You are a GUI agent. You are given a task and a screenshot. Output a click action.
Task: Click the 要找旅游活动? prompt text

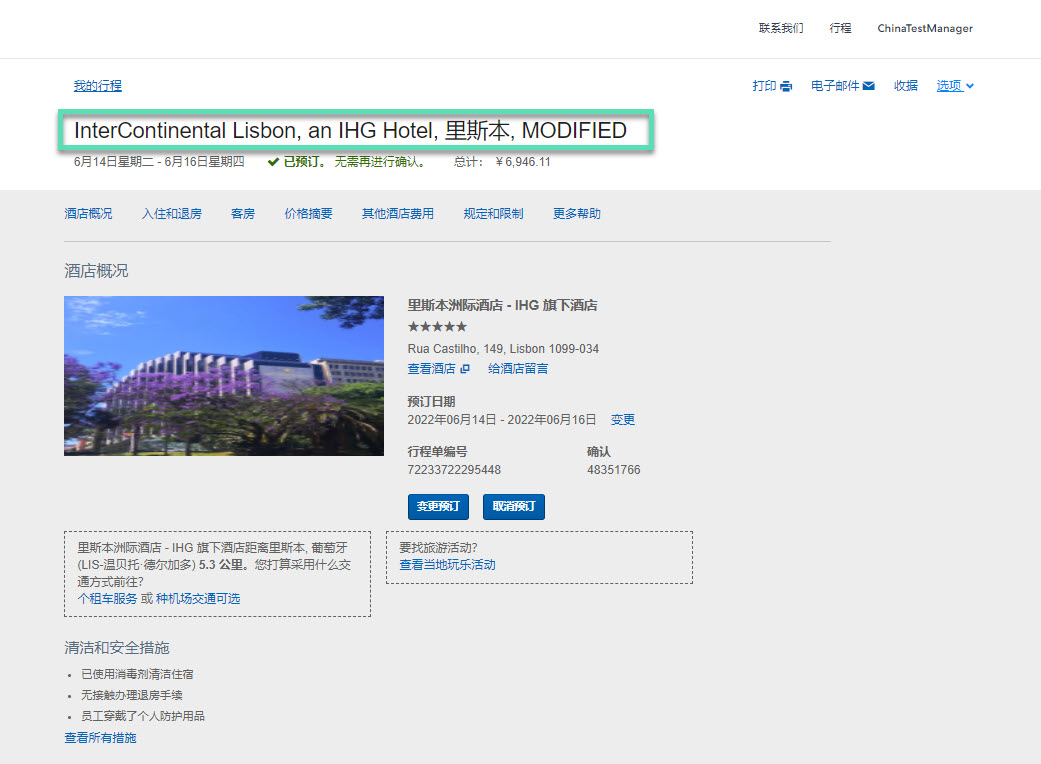pos(438,548)
